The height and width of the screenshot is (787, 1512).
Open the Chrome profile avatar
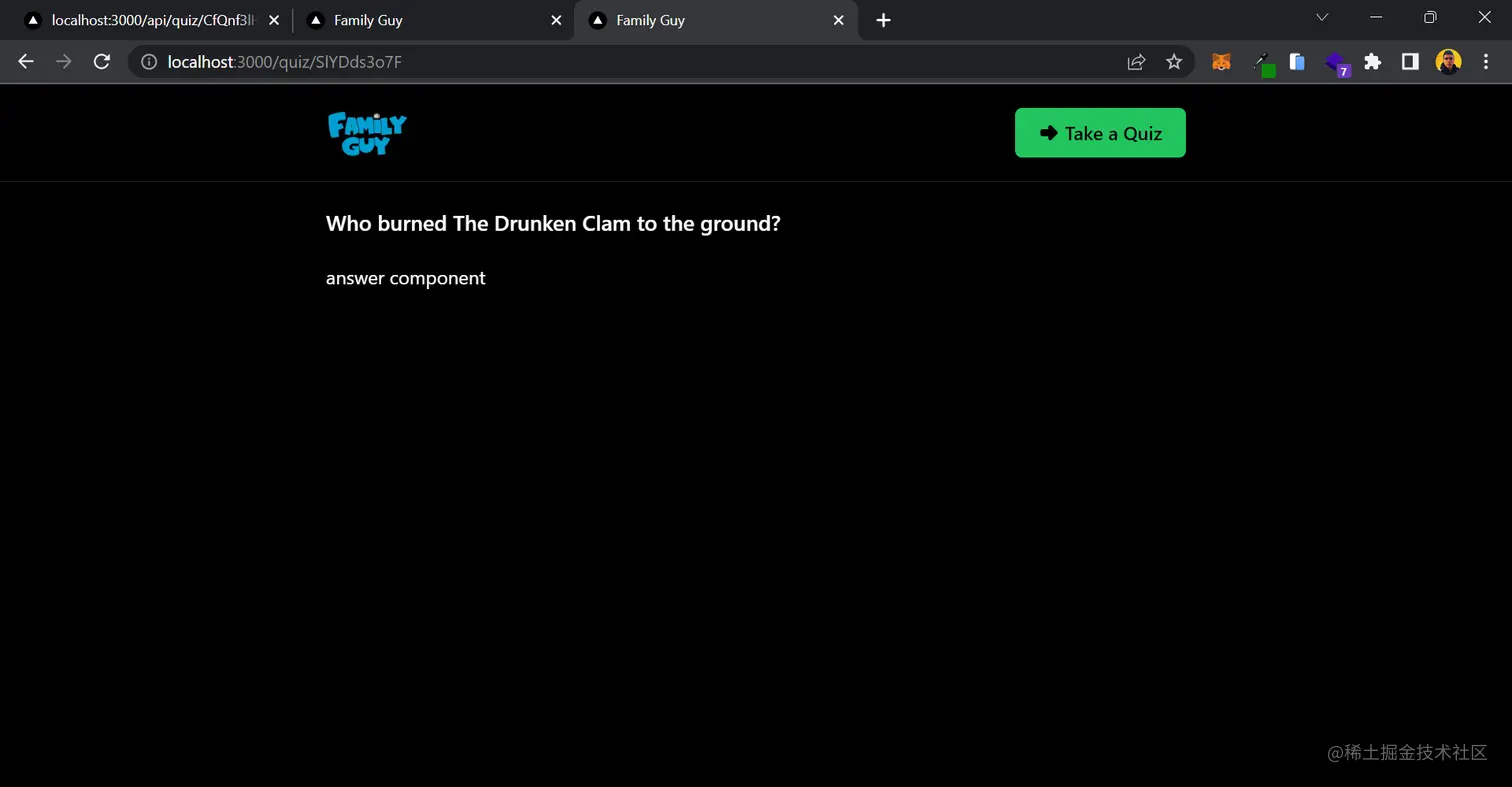pos(1448,62)
